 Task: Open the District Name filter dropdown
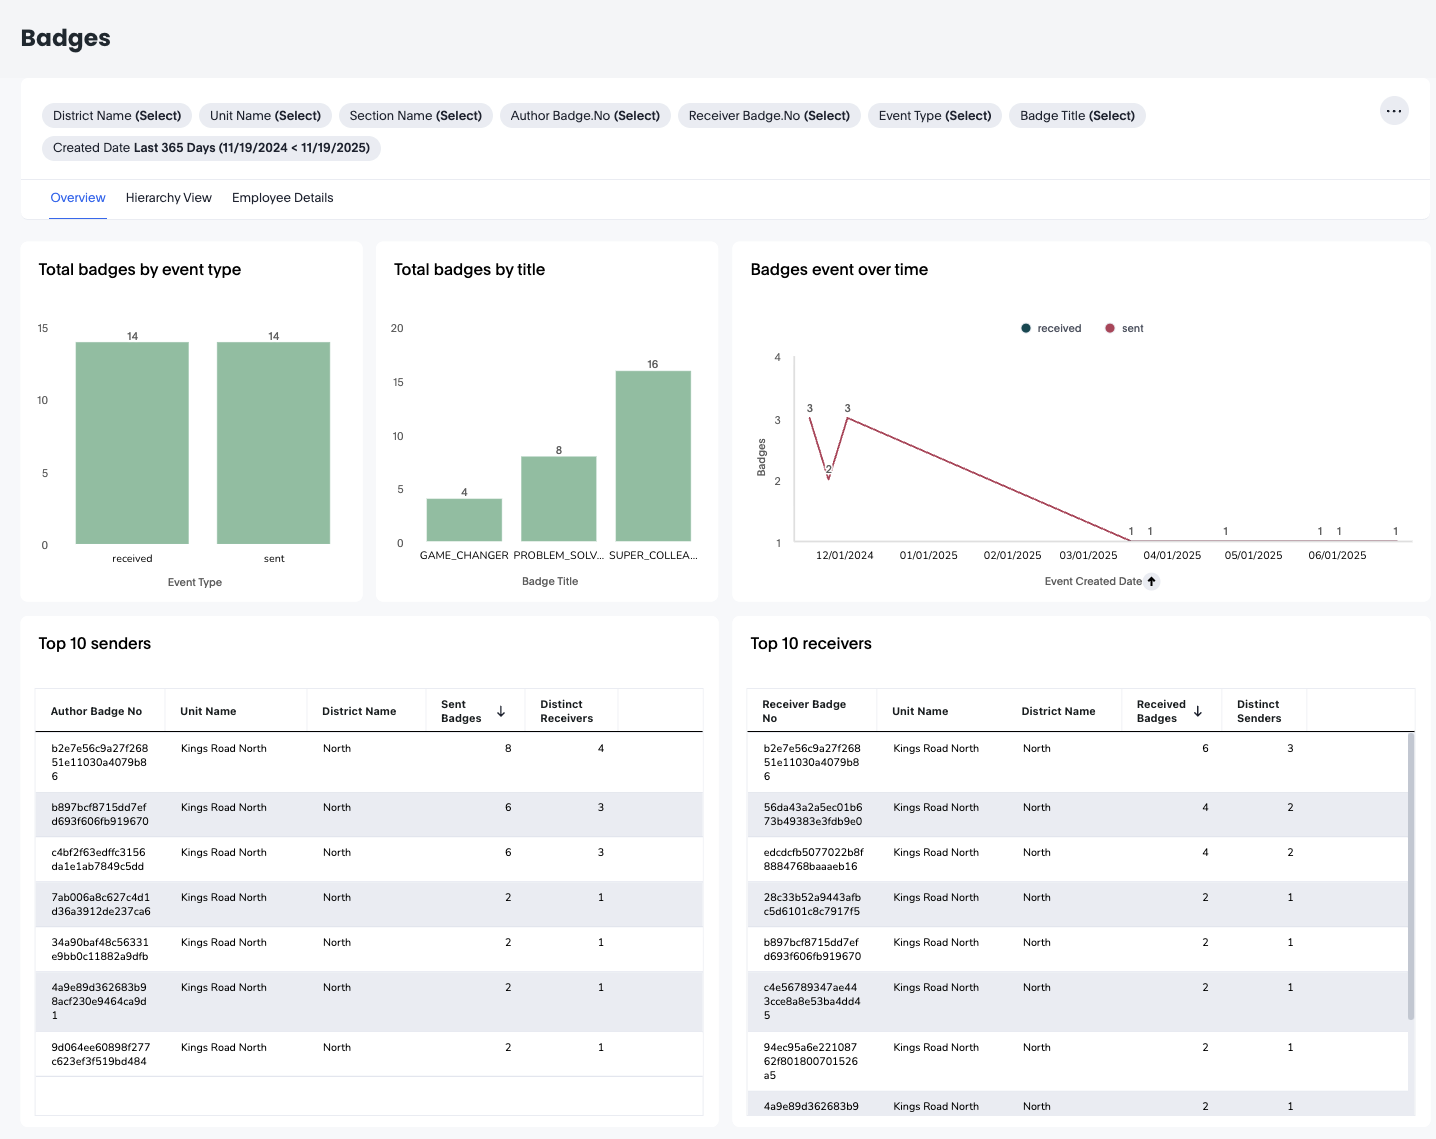click(117, 116)
